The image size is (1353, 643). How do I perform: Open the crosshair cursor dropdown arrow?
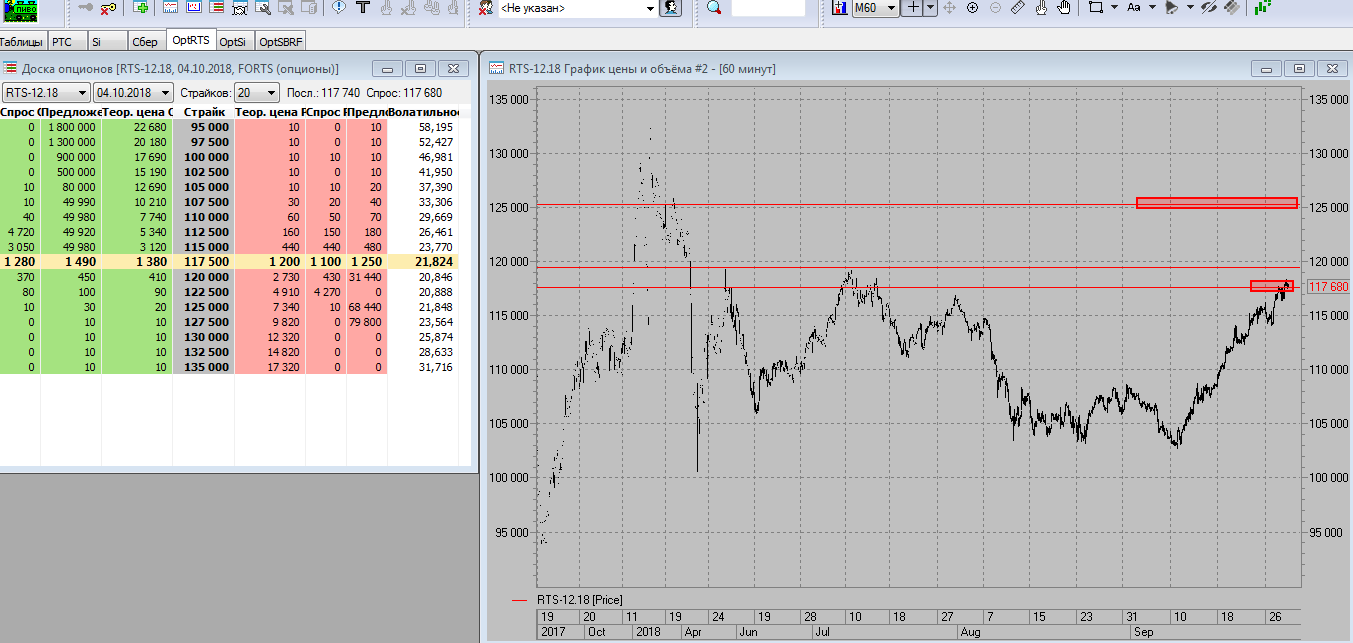click(x=929, y=7)
